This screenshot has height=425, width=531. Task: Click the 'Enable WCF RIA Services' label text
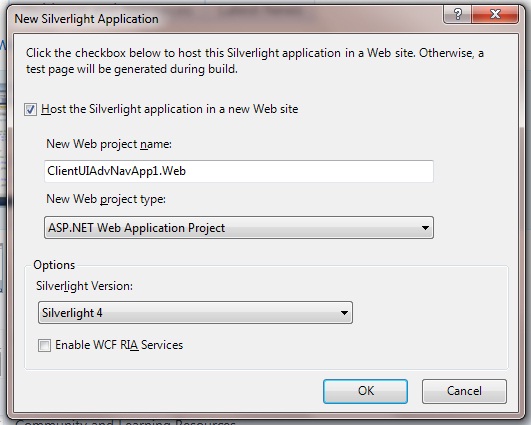[x=119, y=345]
